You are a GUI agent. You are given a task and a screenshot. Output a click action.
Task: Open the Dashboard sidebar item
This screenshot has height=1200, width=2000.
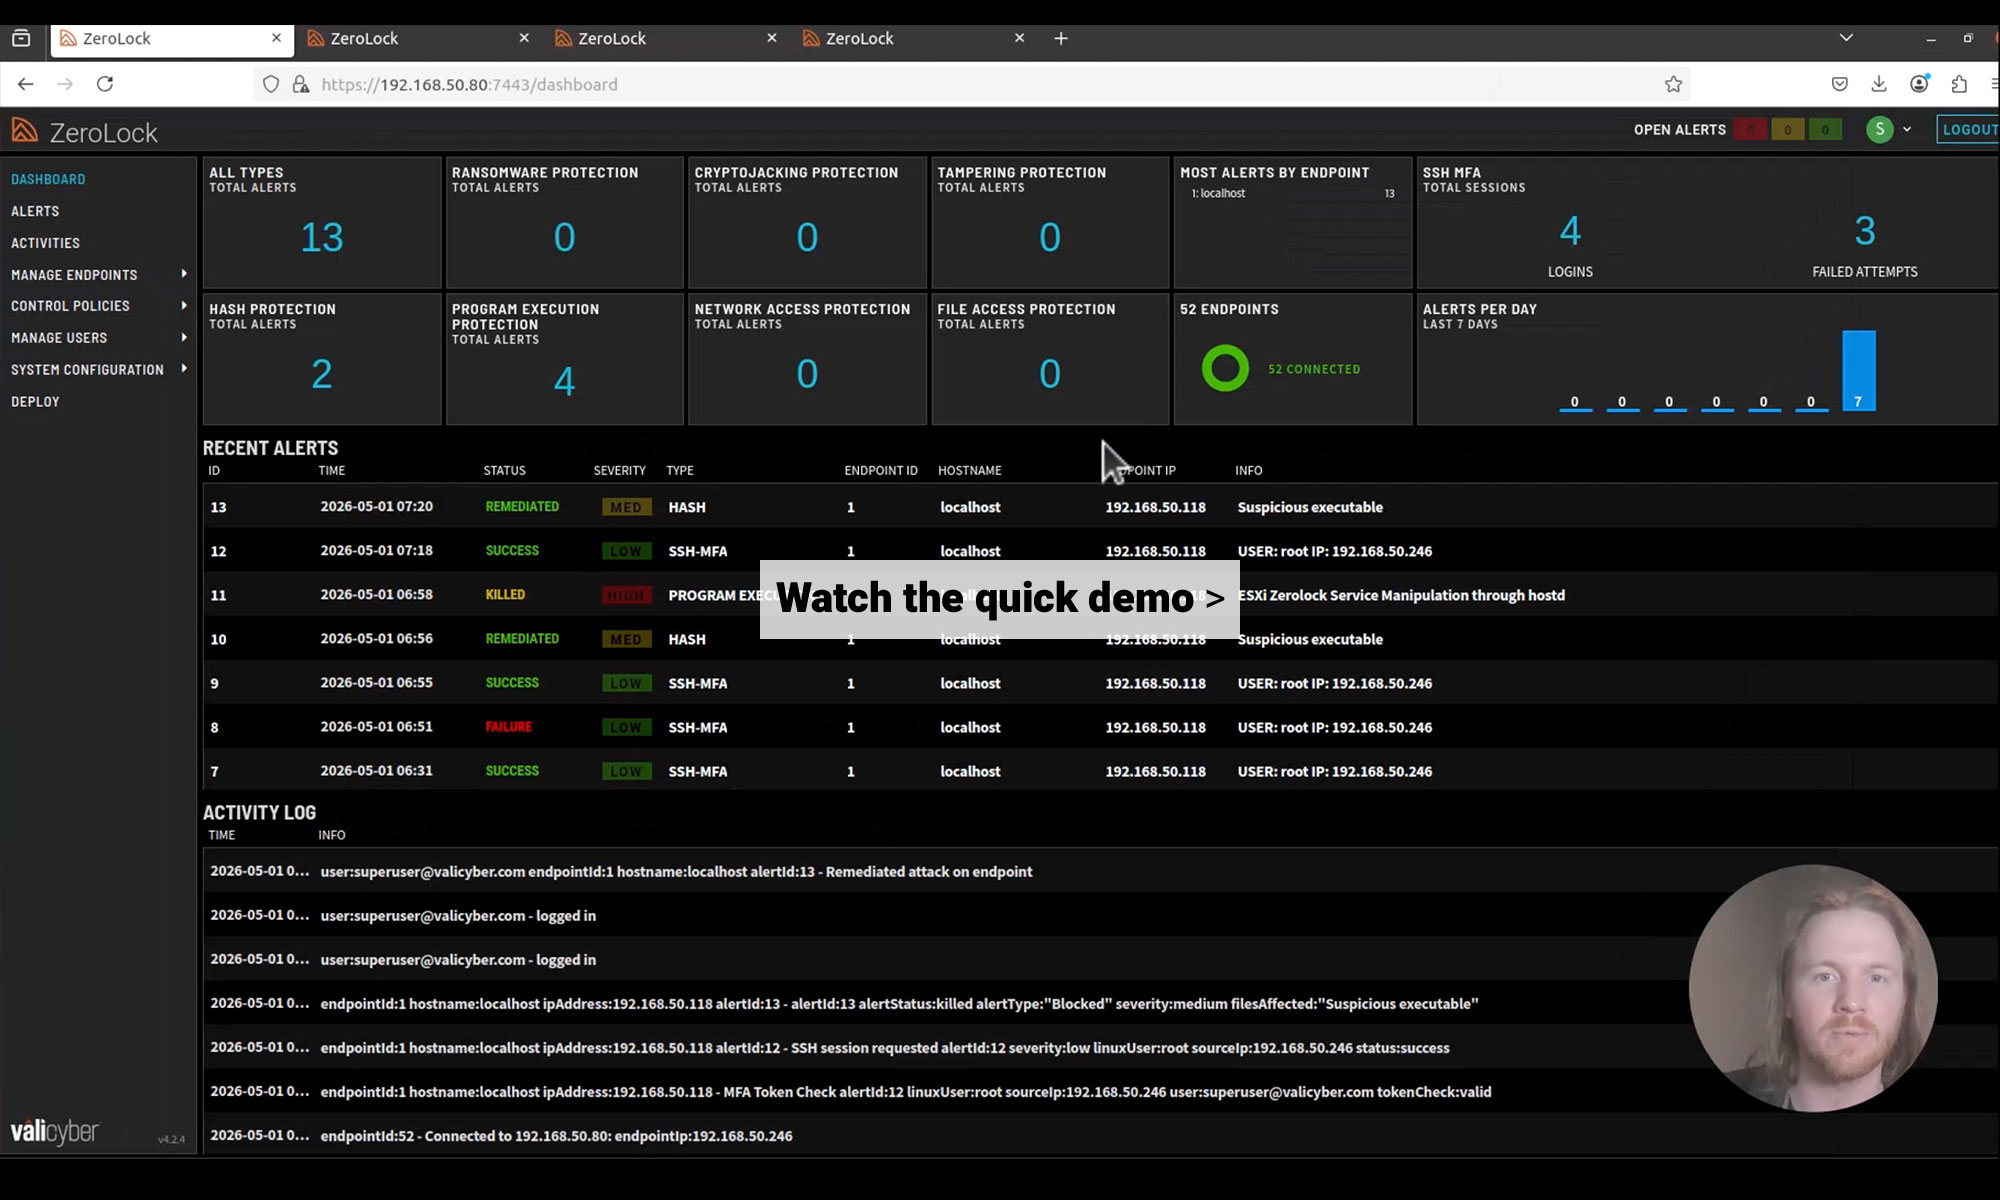[48, 179]
